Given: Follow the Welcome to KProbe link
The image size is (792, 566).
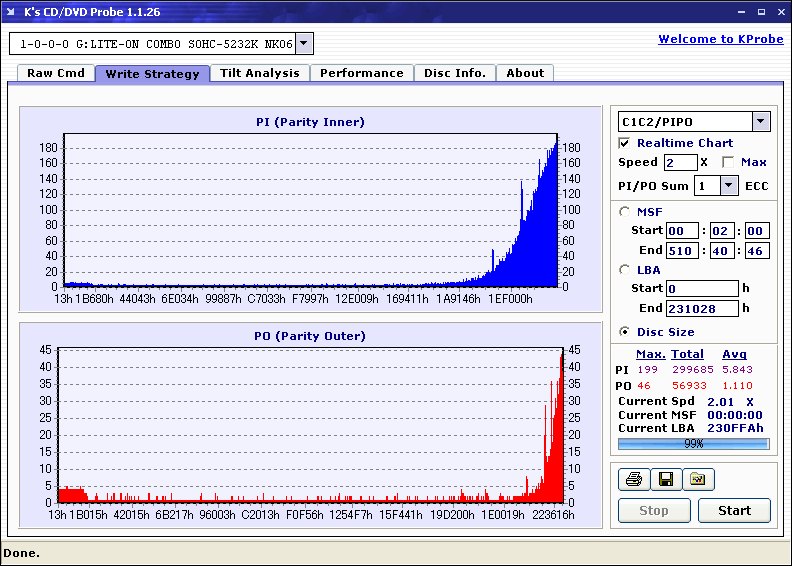Looking at the screenshot, I should pos(721,39).
